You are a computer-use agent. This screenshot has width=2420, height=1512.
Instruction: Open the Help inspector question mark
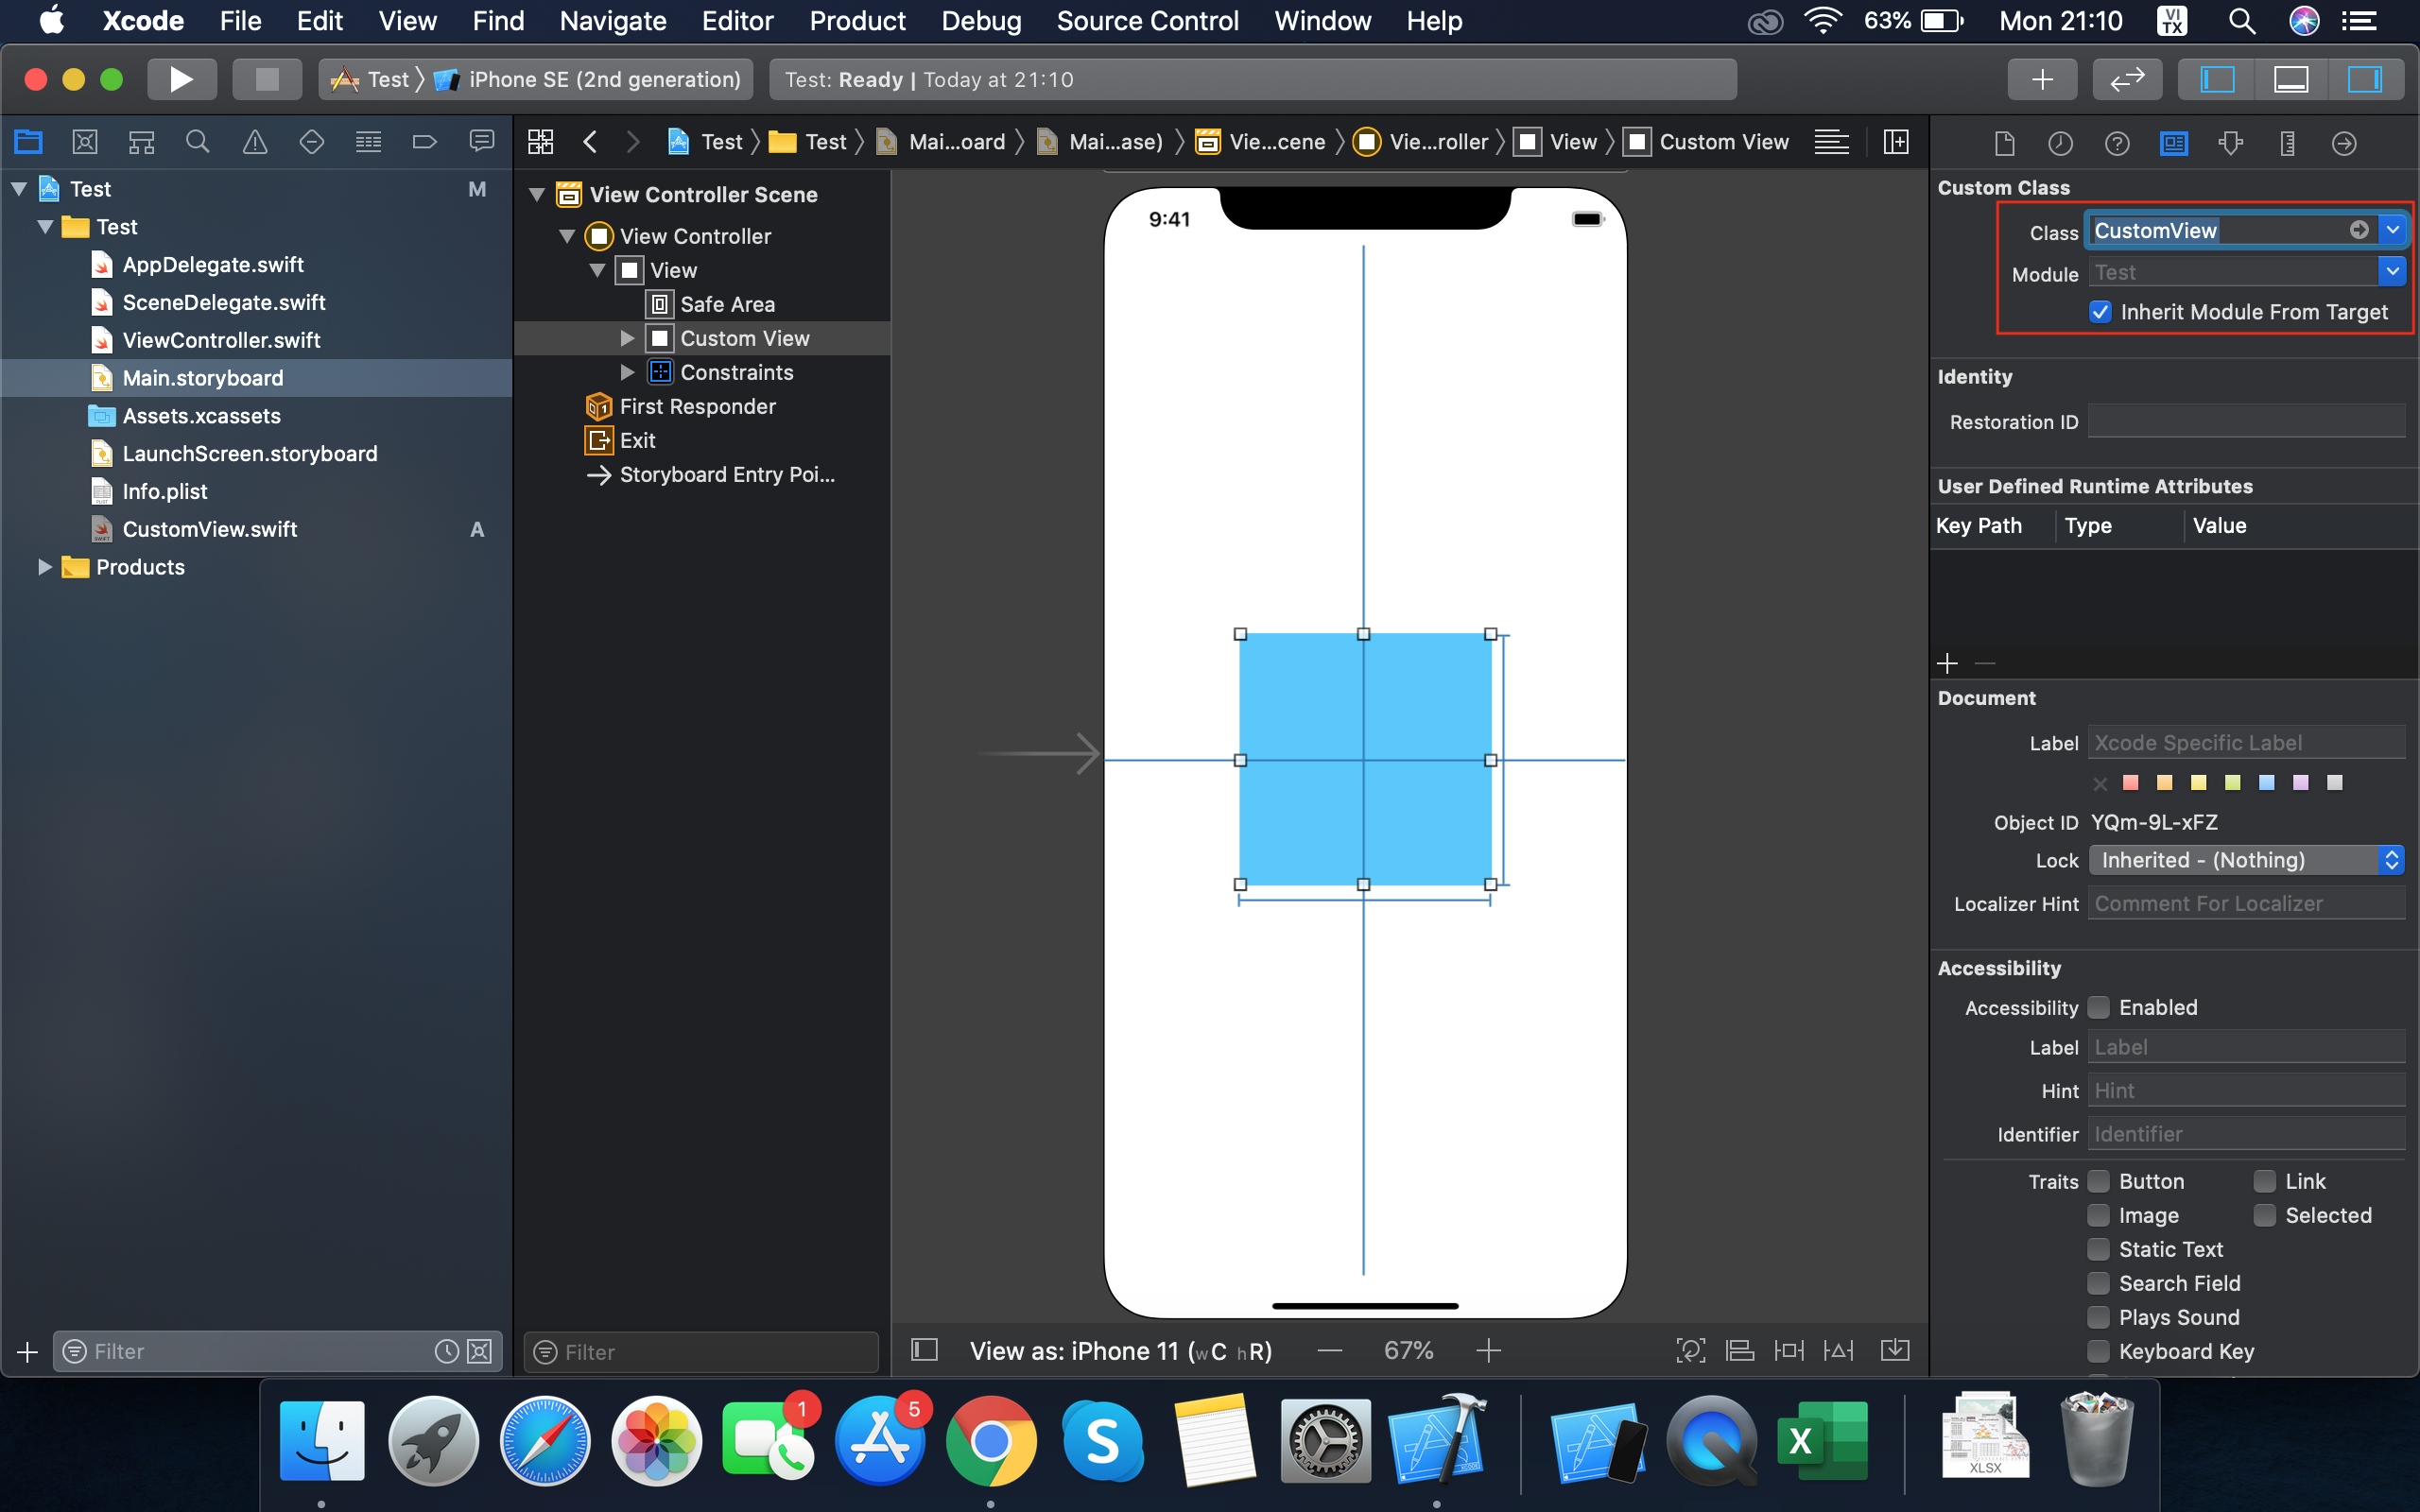pyautogui.click(x=2117, y=143)
